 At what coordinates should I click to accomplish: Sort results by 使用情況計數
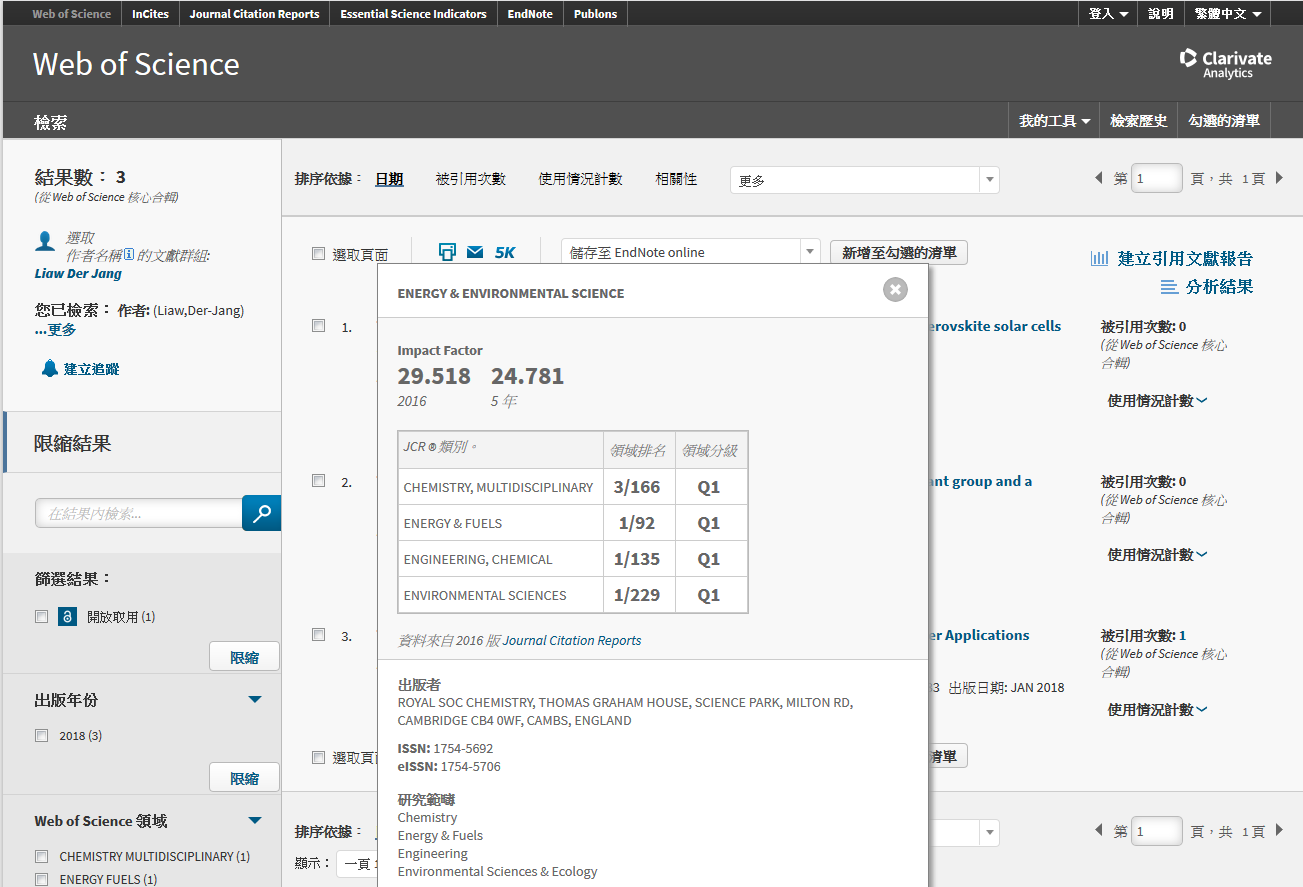coord(580,179)
